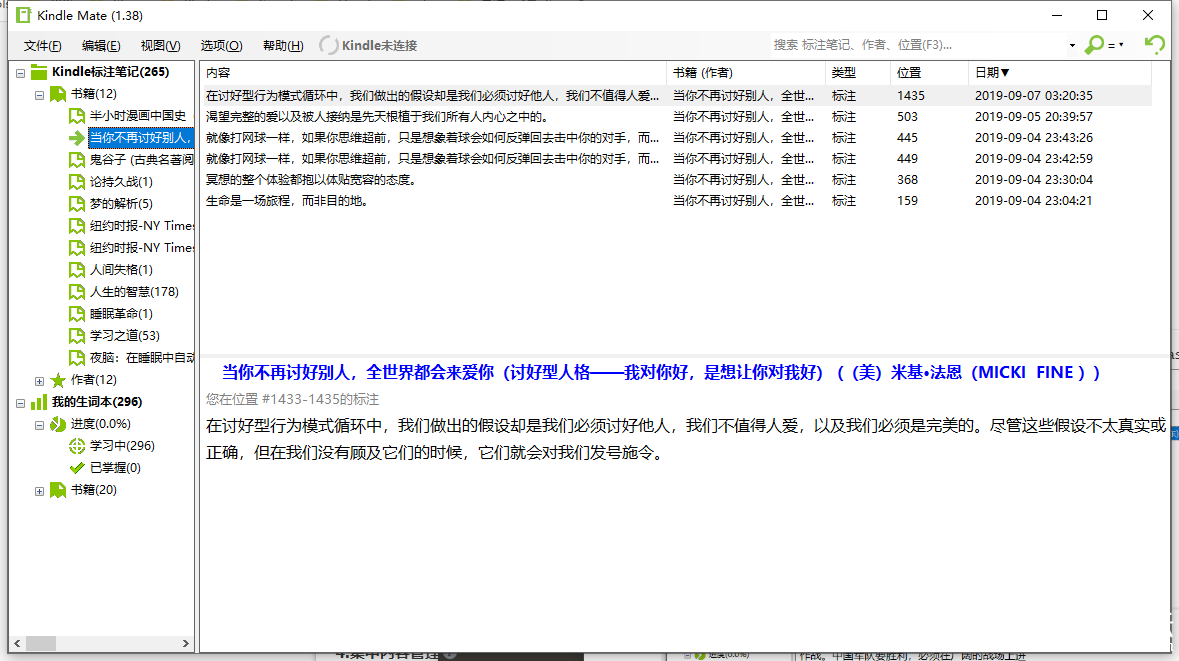Open the 帮助(H) menu
Image resolution: width=1179 pixels, height=661 pixels.
283,46
